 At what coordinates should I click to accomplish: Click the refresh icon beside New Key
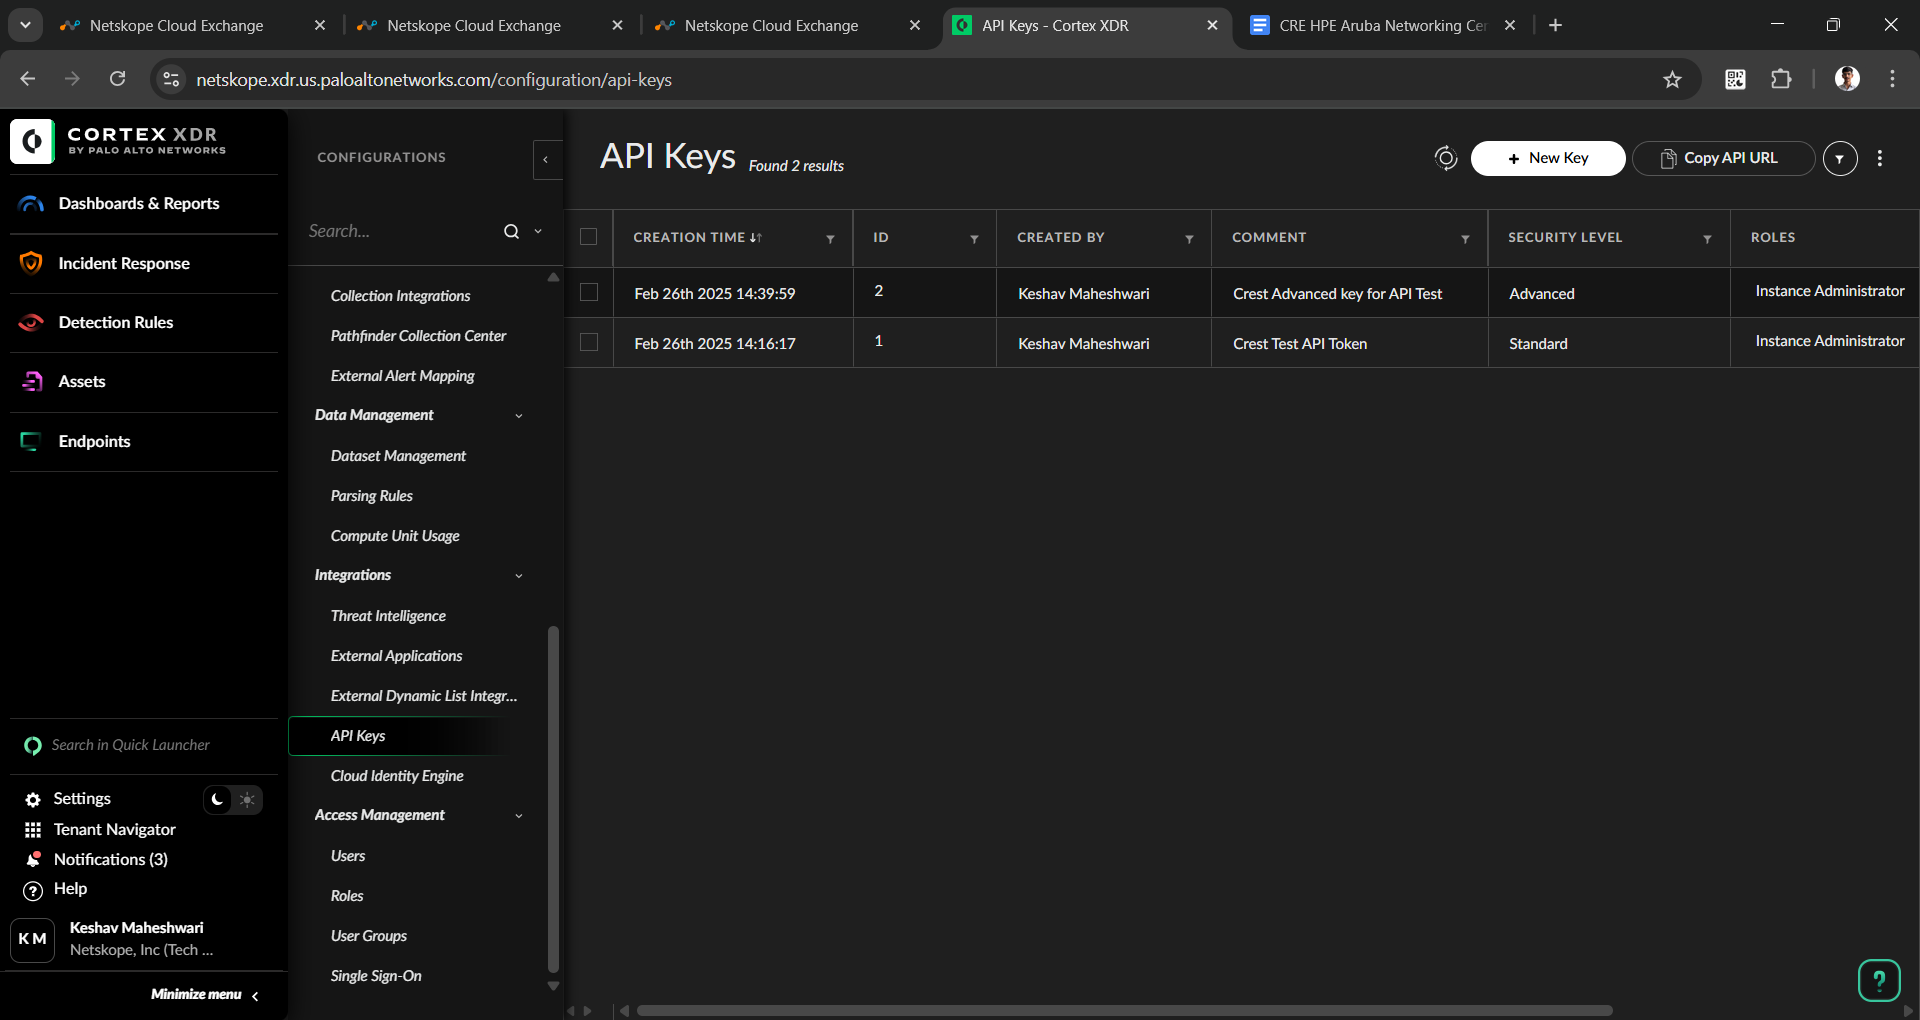pos(1445,158)
